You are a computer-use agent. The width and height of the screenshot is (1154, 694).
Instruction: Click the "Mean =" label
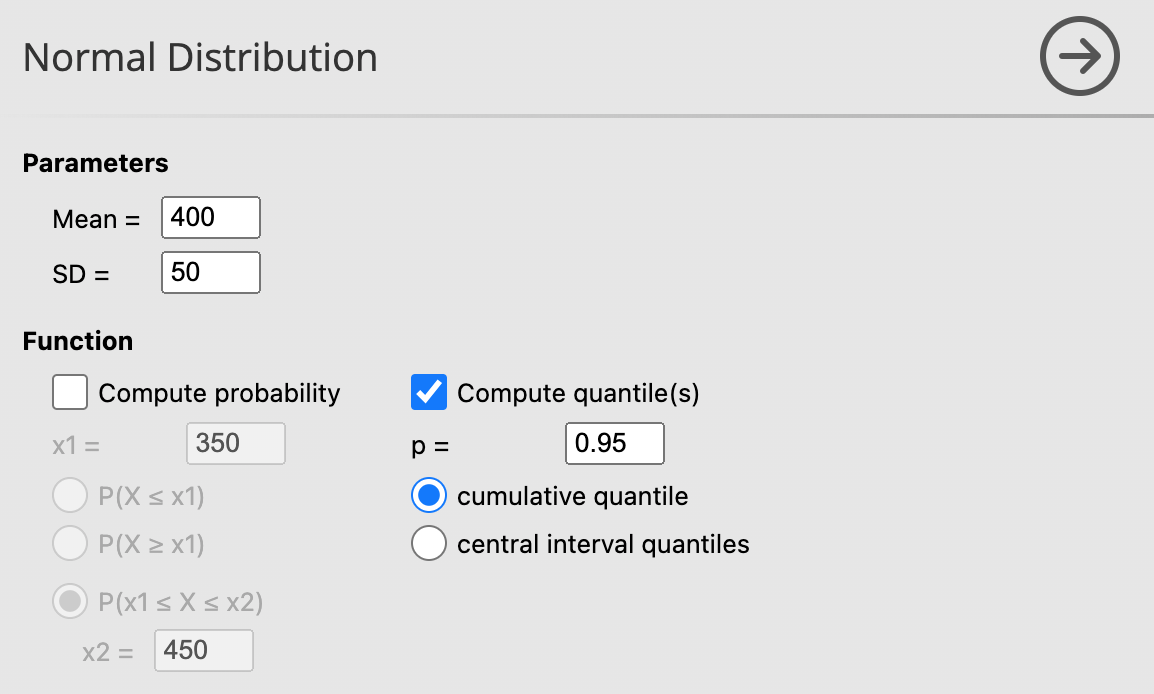(x=96, y=220)
